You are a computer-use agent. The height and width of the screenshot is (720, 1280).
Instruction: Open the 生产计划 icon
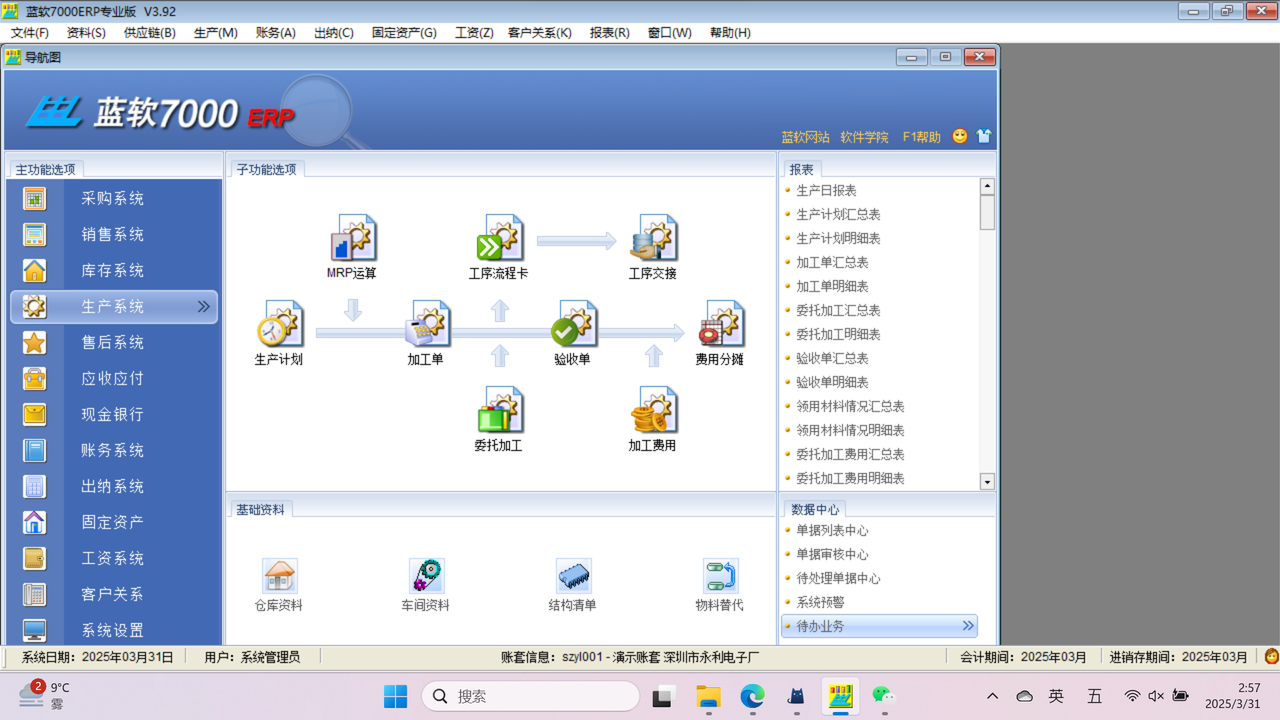point(279,324)
